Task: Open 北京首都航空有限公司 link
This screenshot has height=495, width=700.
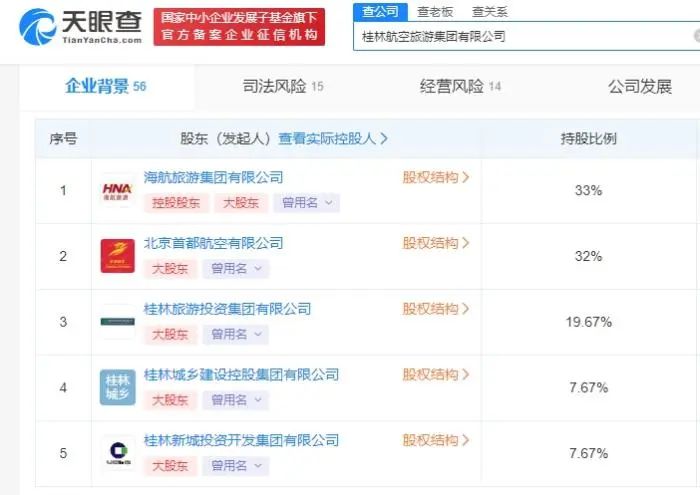Action: (213, 243)
